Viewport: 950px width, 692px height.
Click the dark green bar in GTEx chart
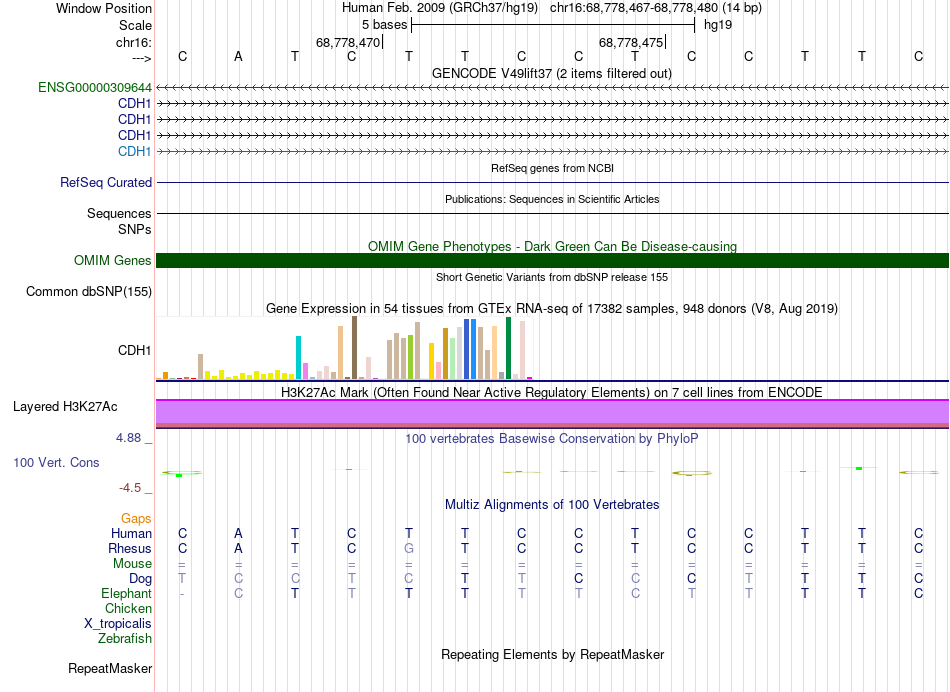508,348
